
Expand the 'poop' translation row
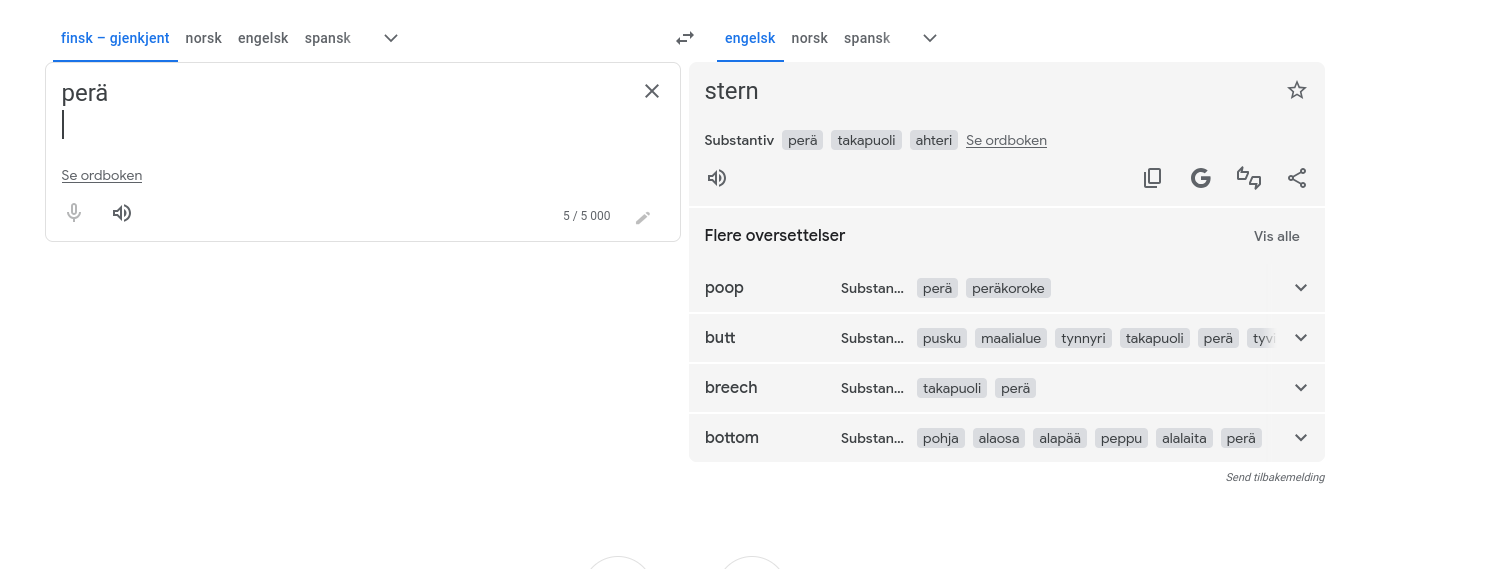pos(1301,288)
